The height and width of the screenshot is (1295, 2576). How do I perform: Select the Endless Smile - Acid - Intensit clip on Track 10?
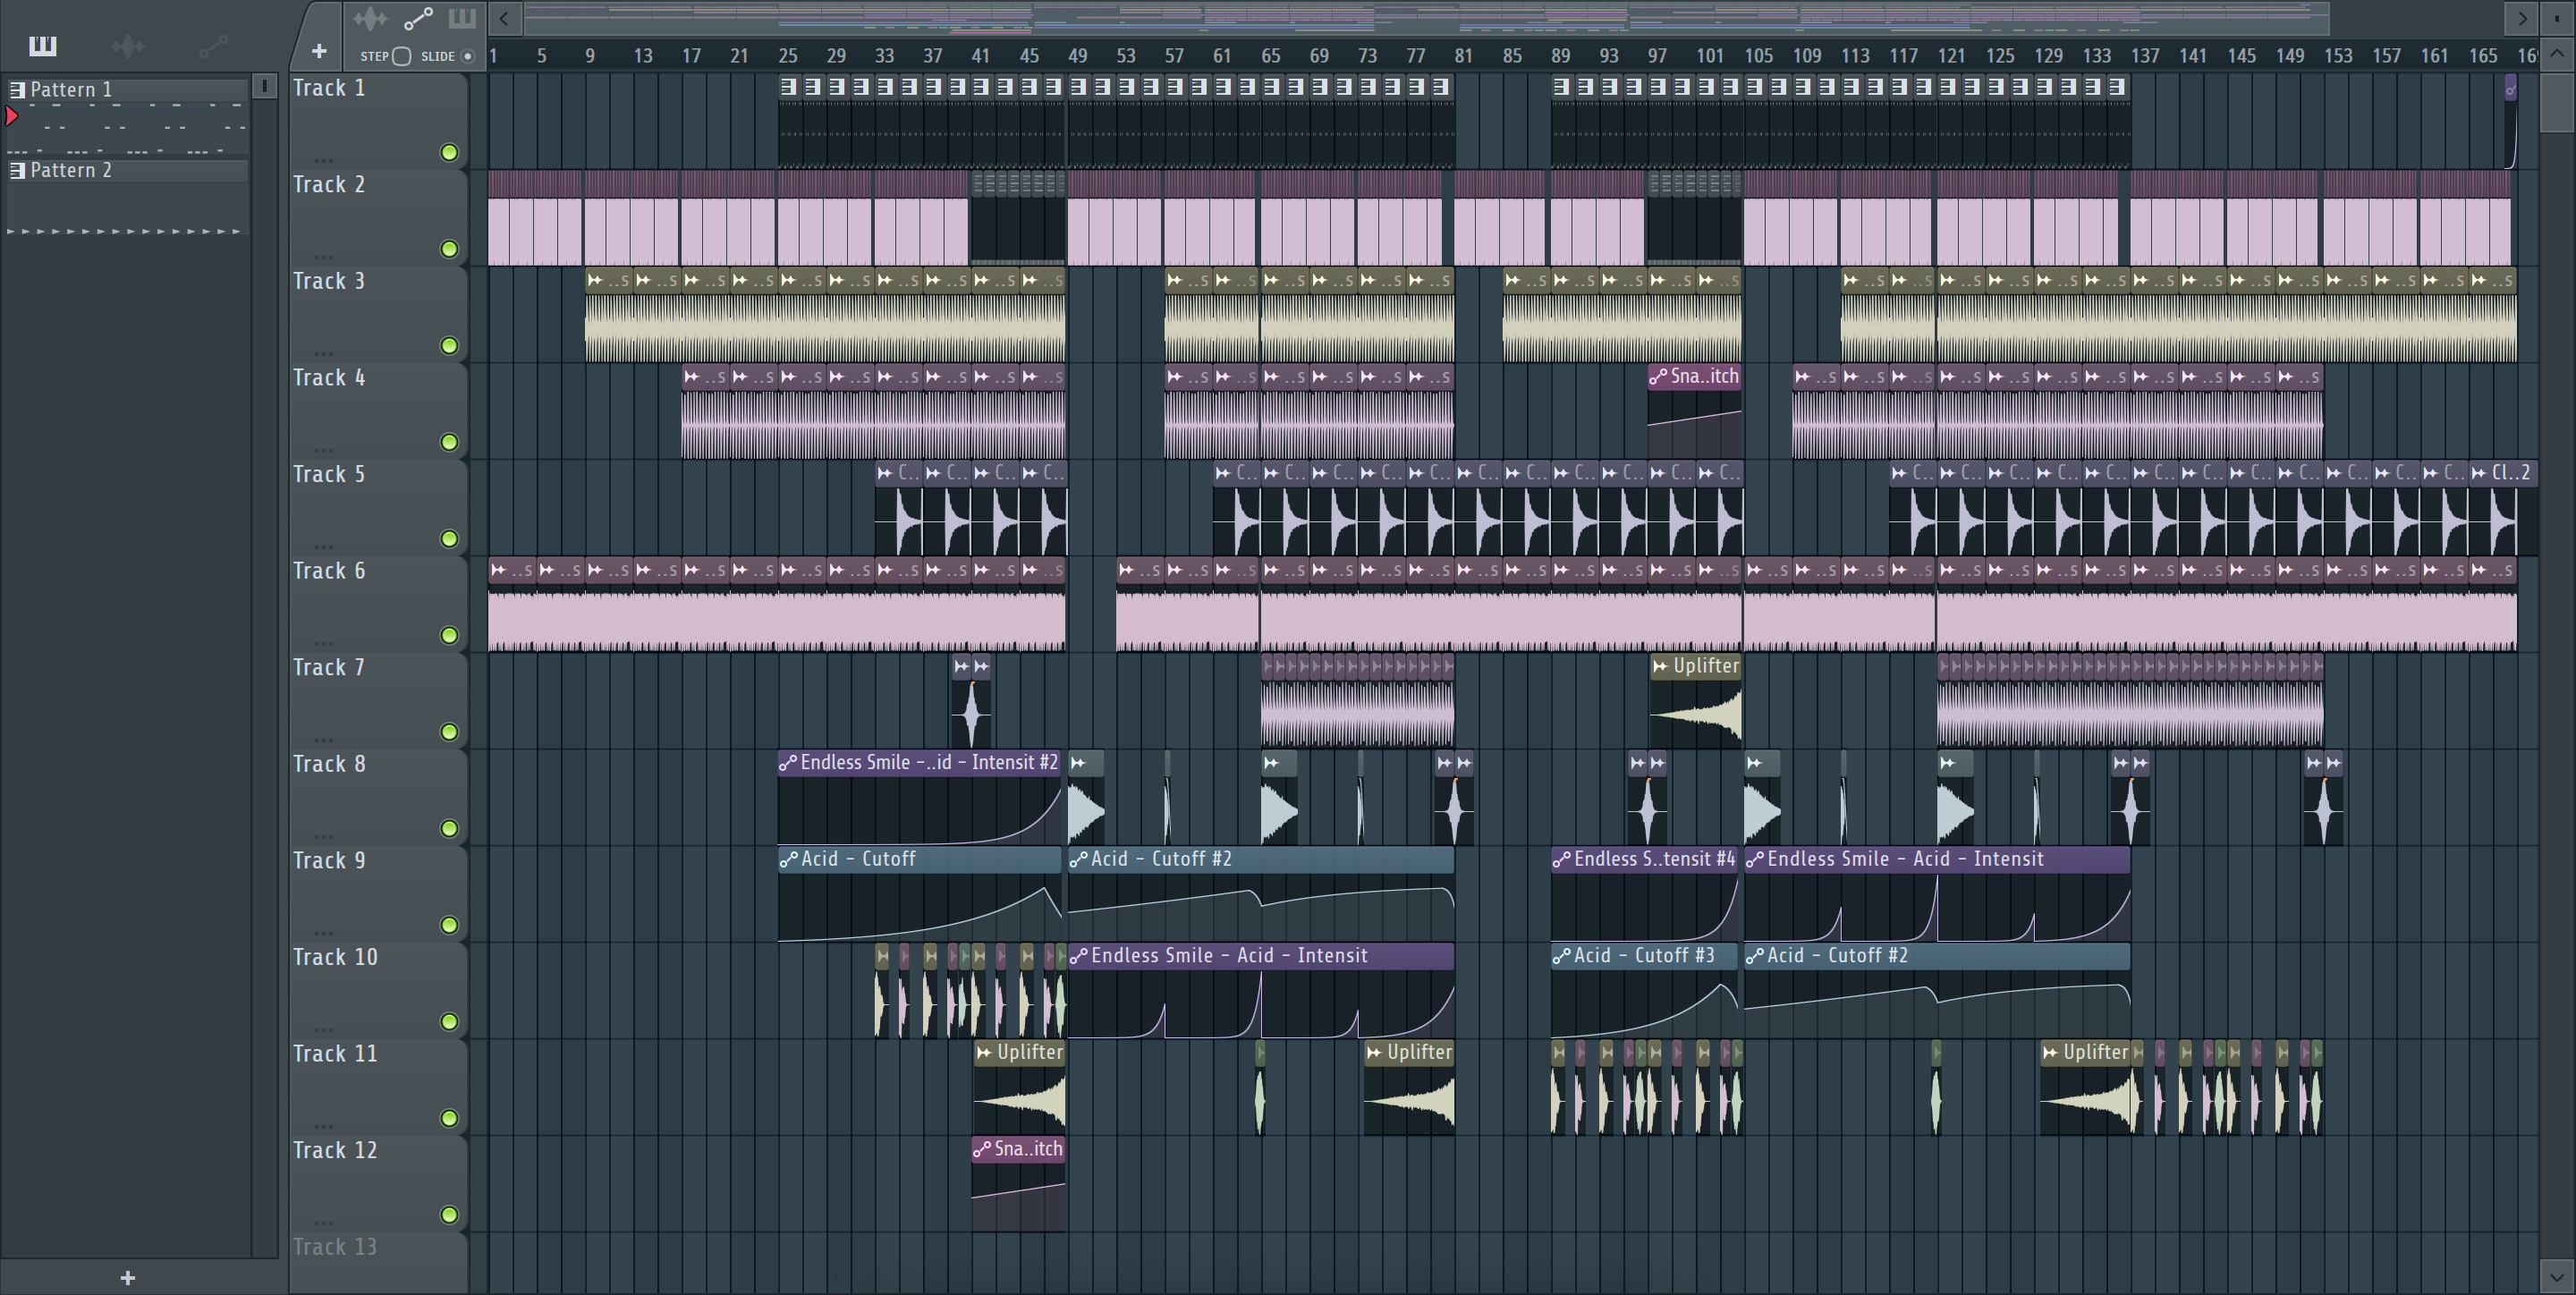(x=1261, y=991)
